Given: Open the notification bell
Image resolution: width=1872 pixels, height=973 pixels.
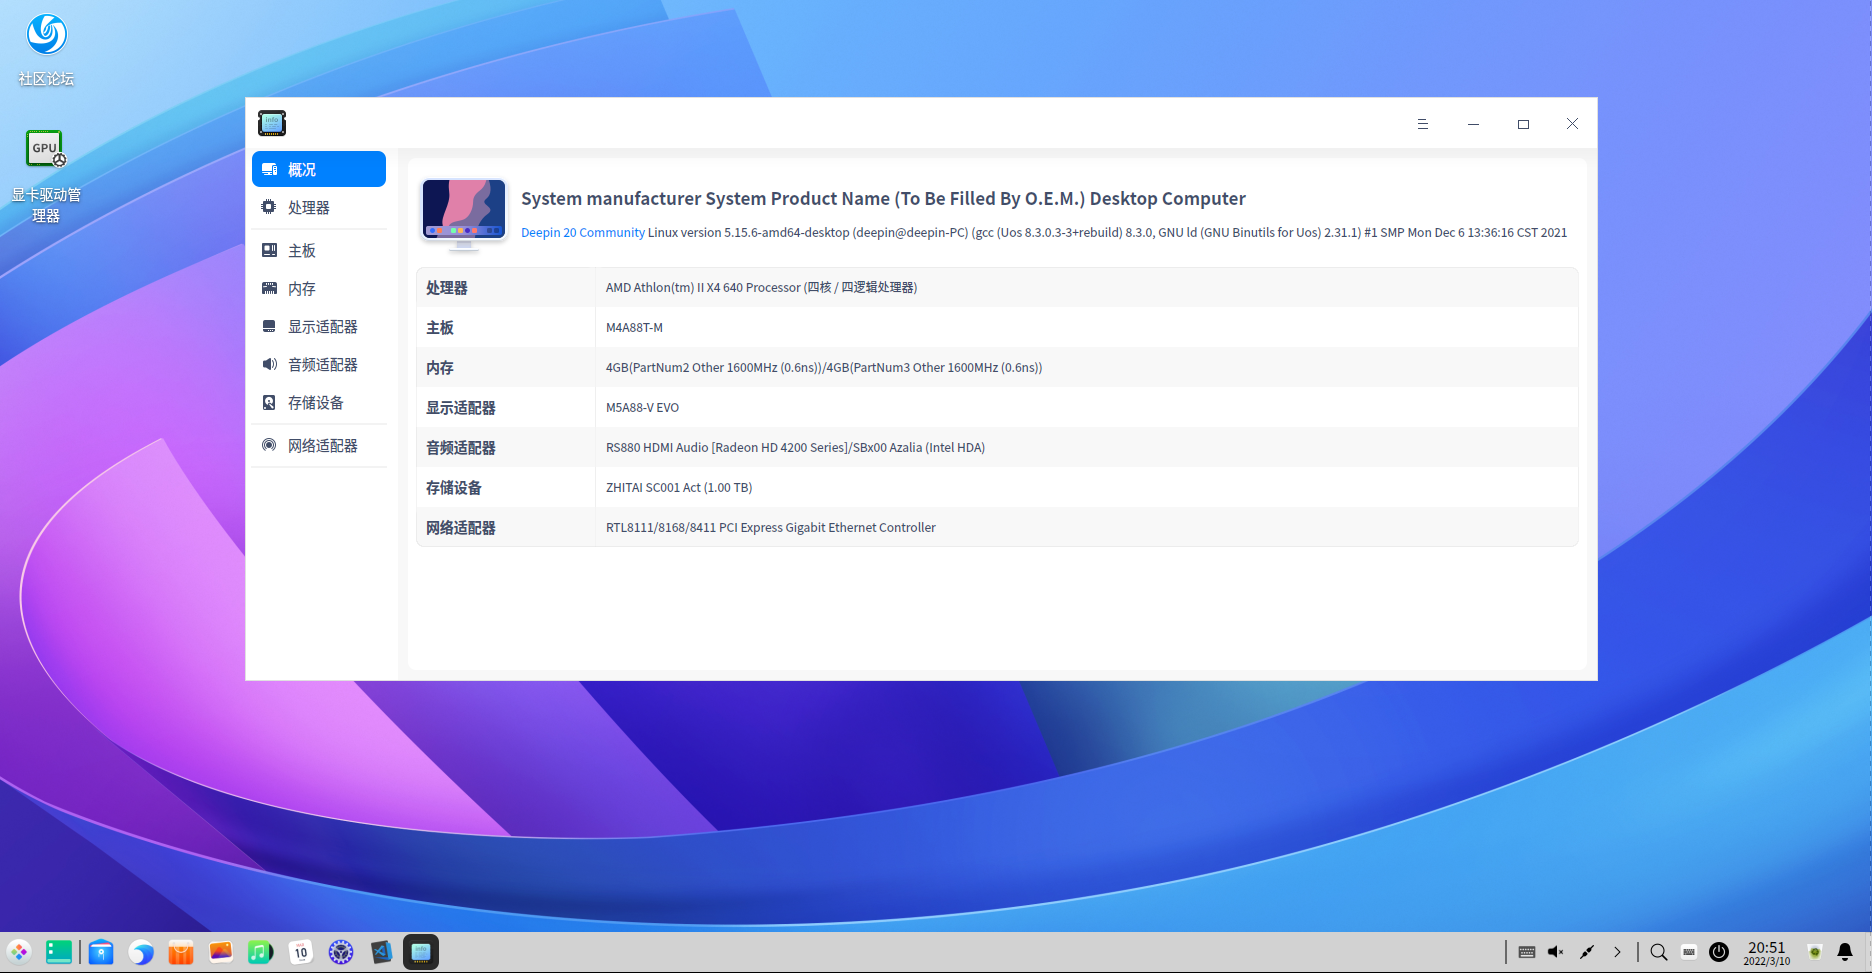Looking at the screenshot, I should click(1845, 952).
